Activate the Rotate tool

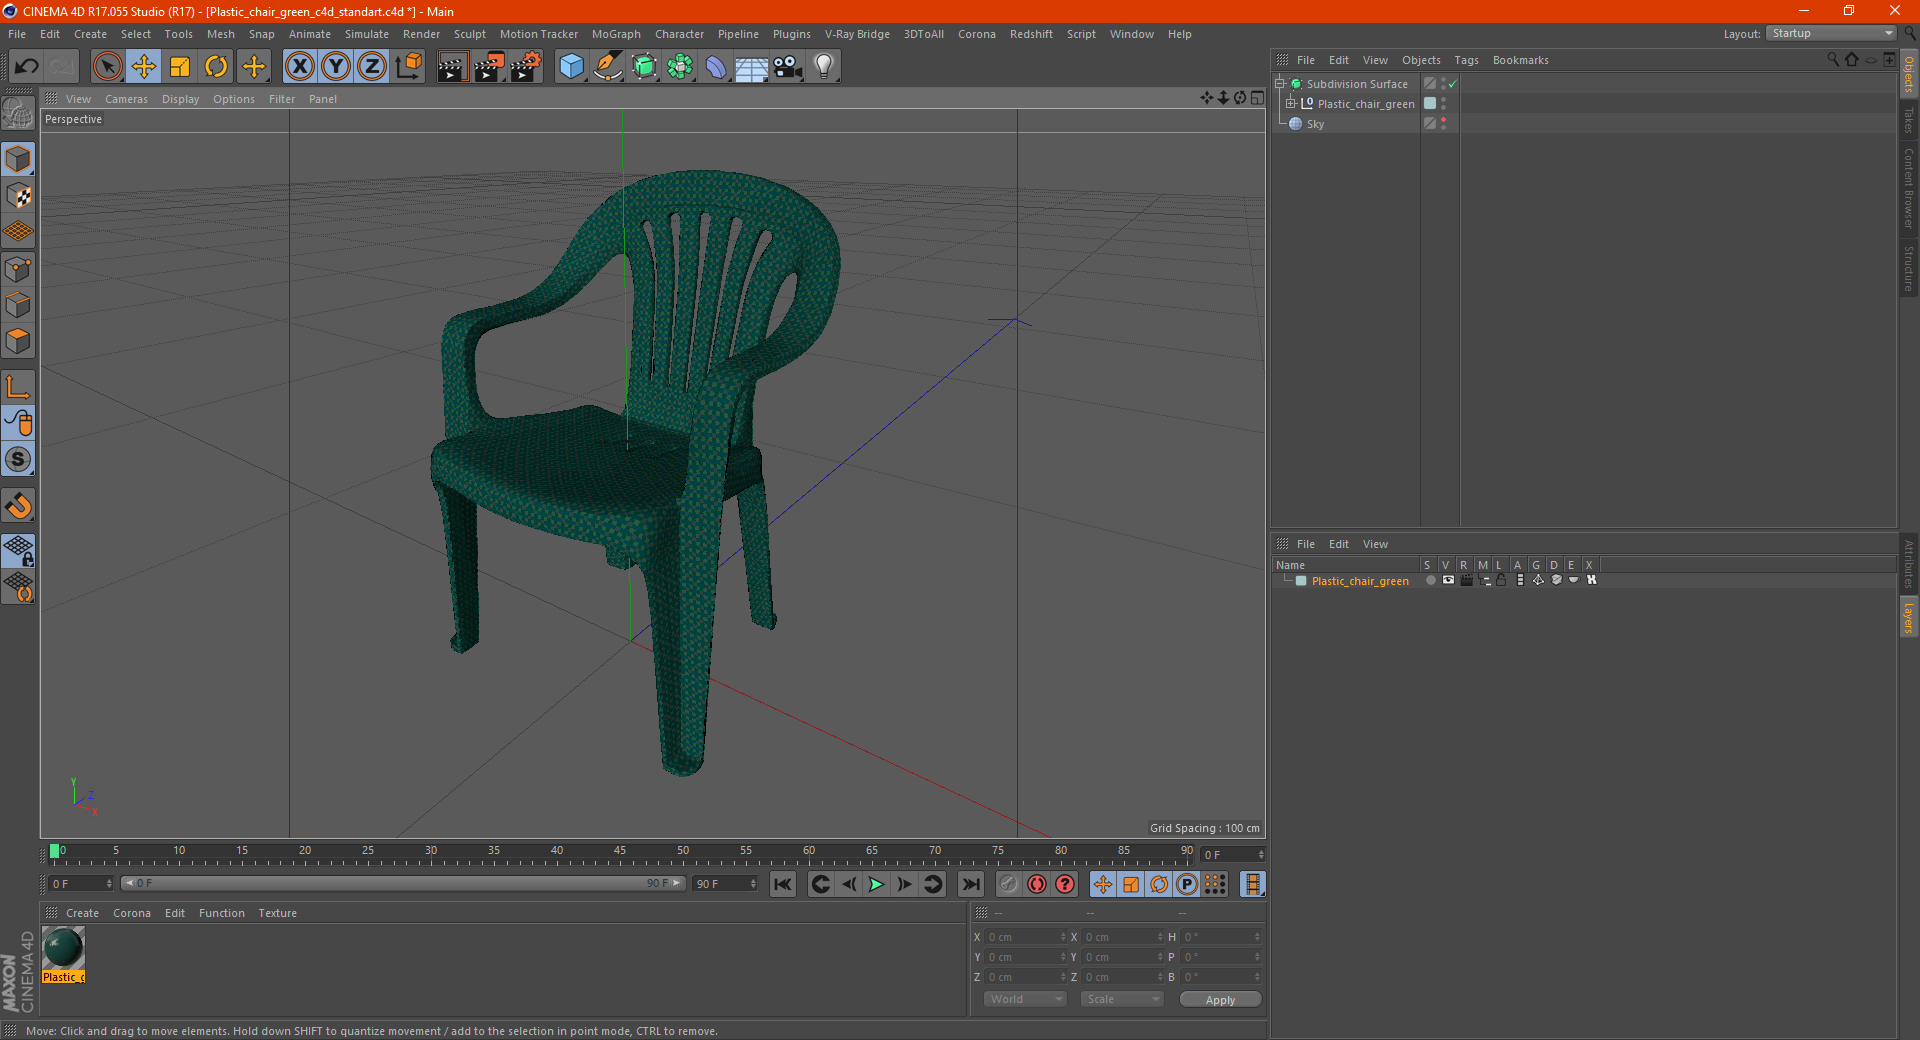(216, 67)
